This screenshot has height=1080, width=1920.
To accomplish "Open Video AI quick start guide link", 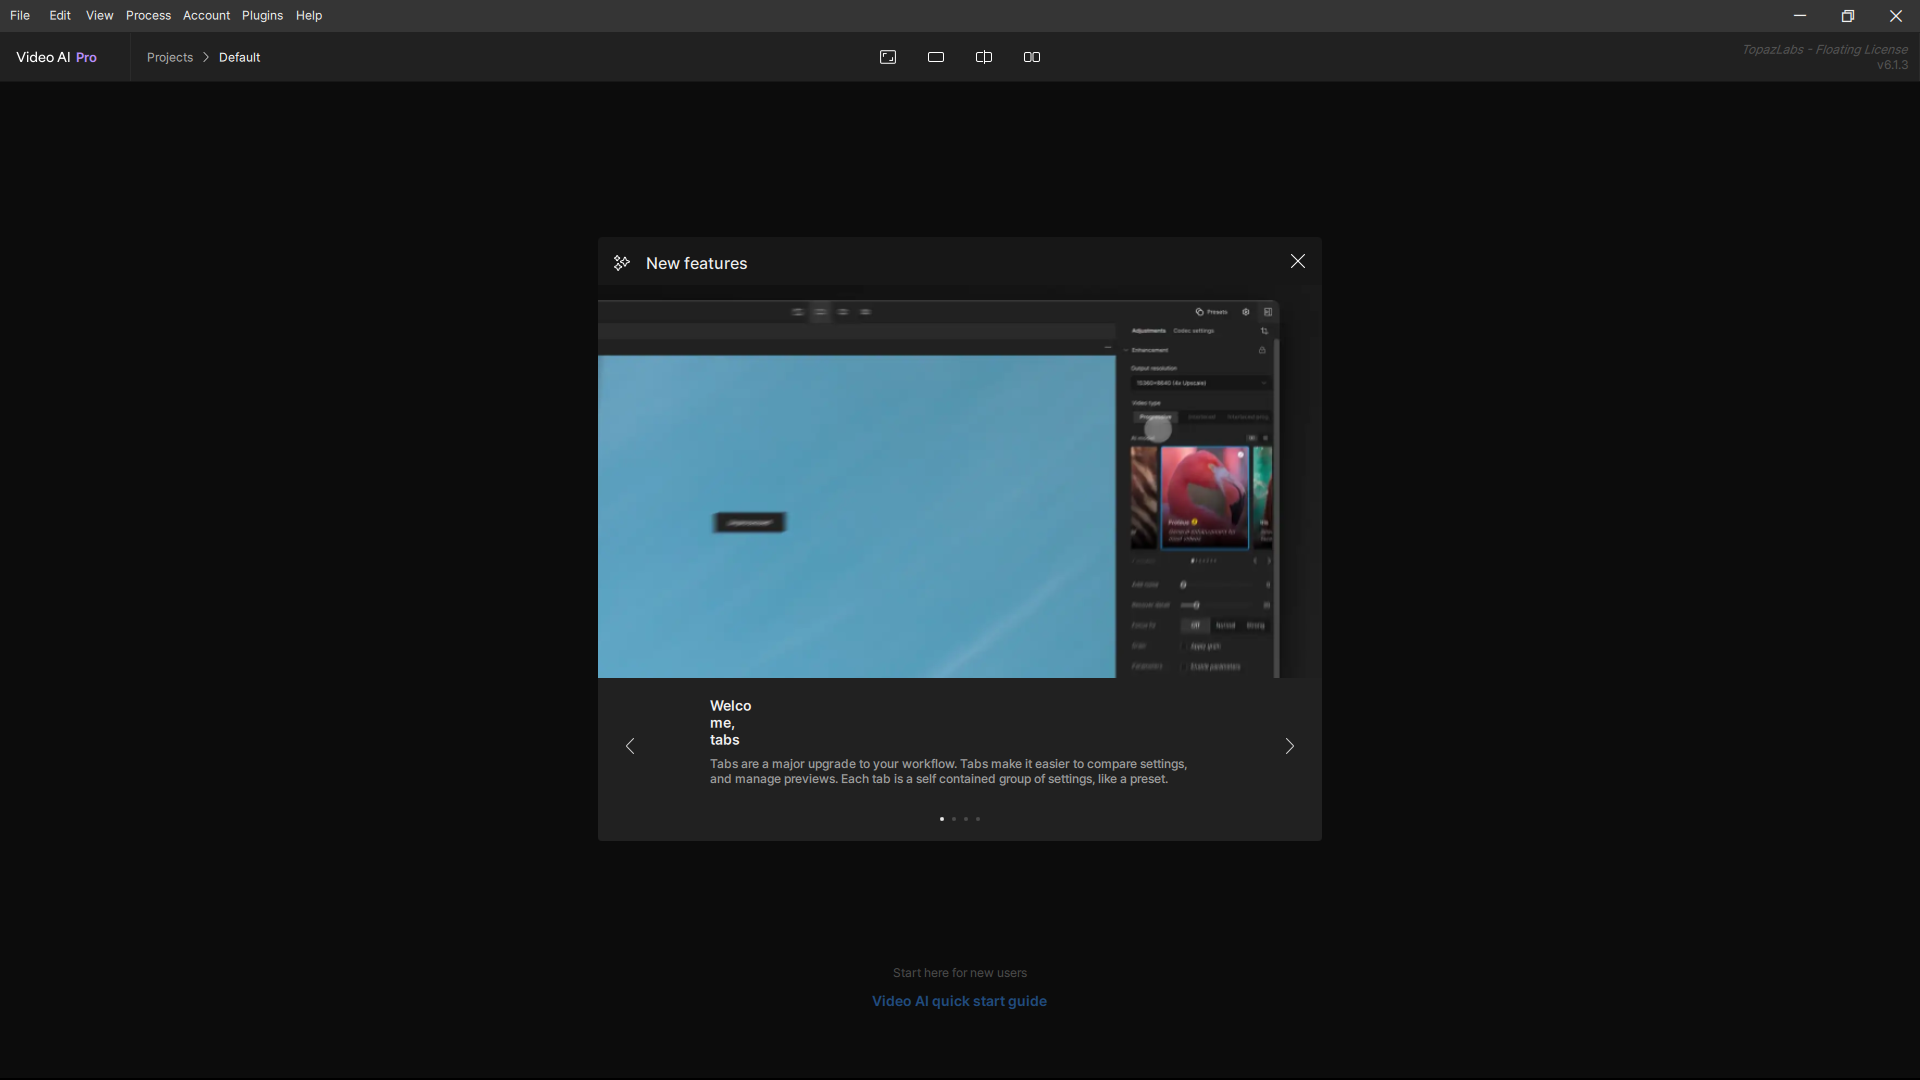I will [x=959, y=1001].
